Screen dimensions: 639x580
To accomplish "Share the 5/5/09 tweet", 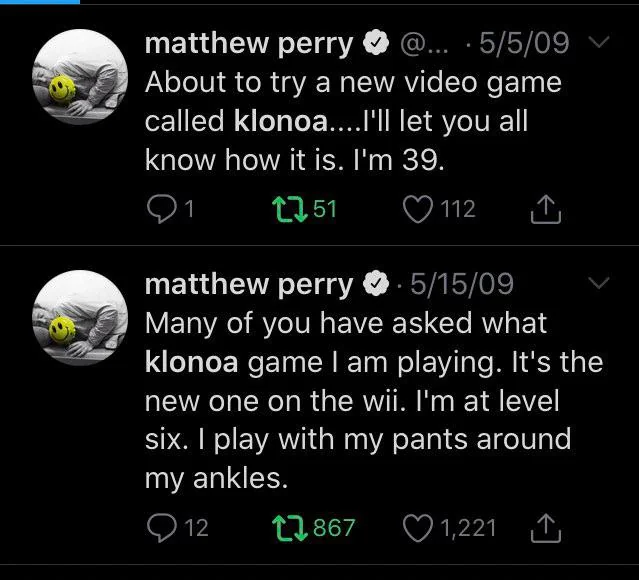I will [546, 210].
